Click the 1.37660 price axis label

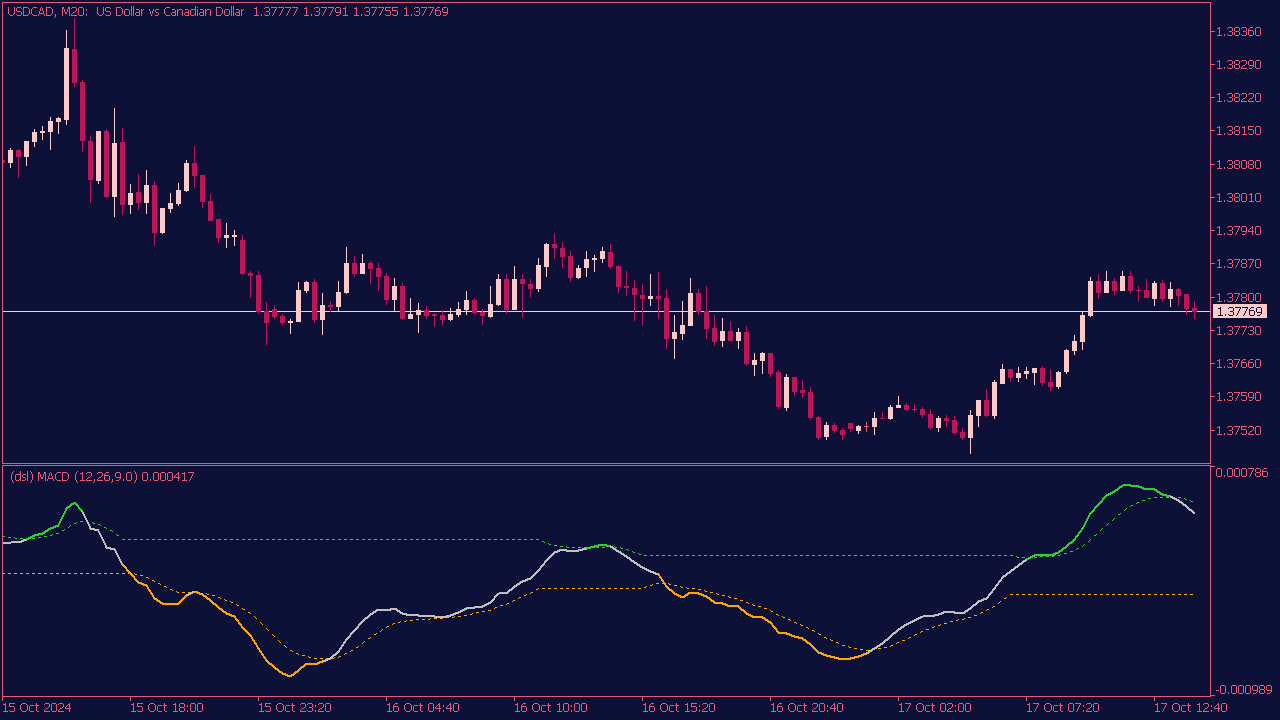[x=1238, y=364]
